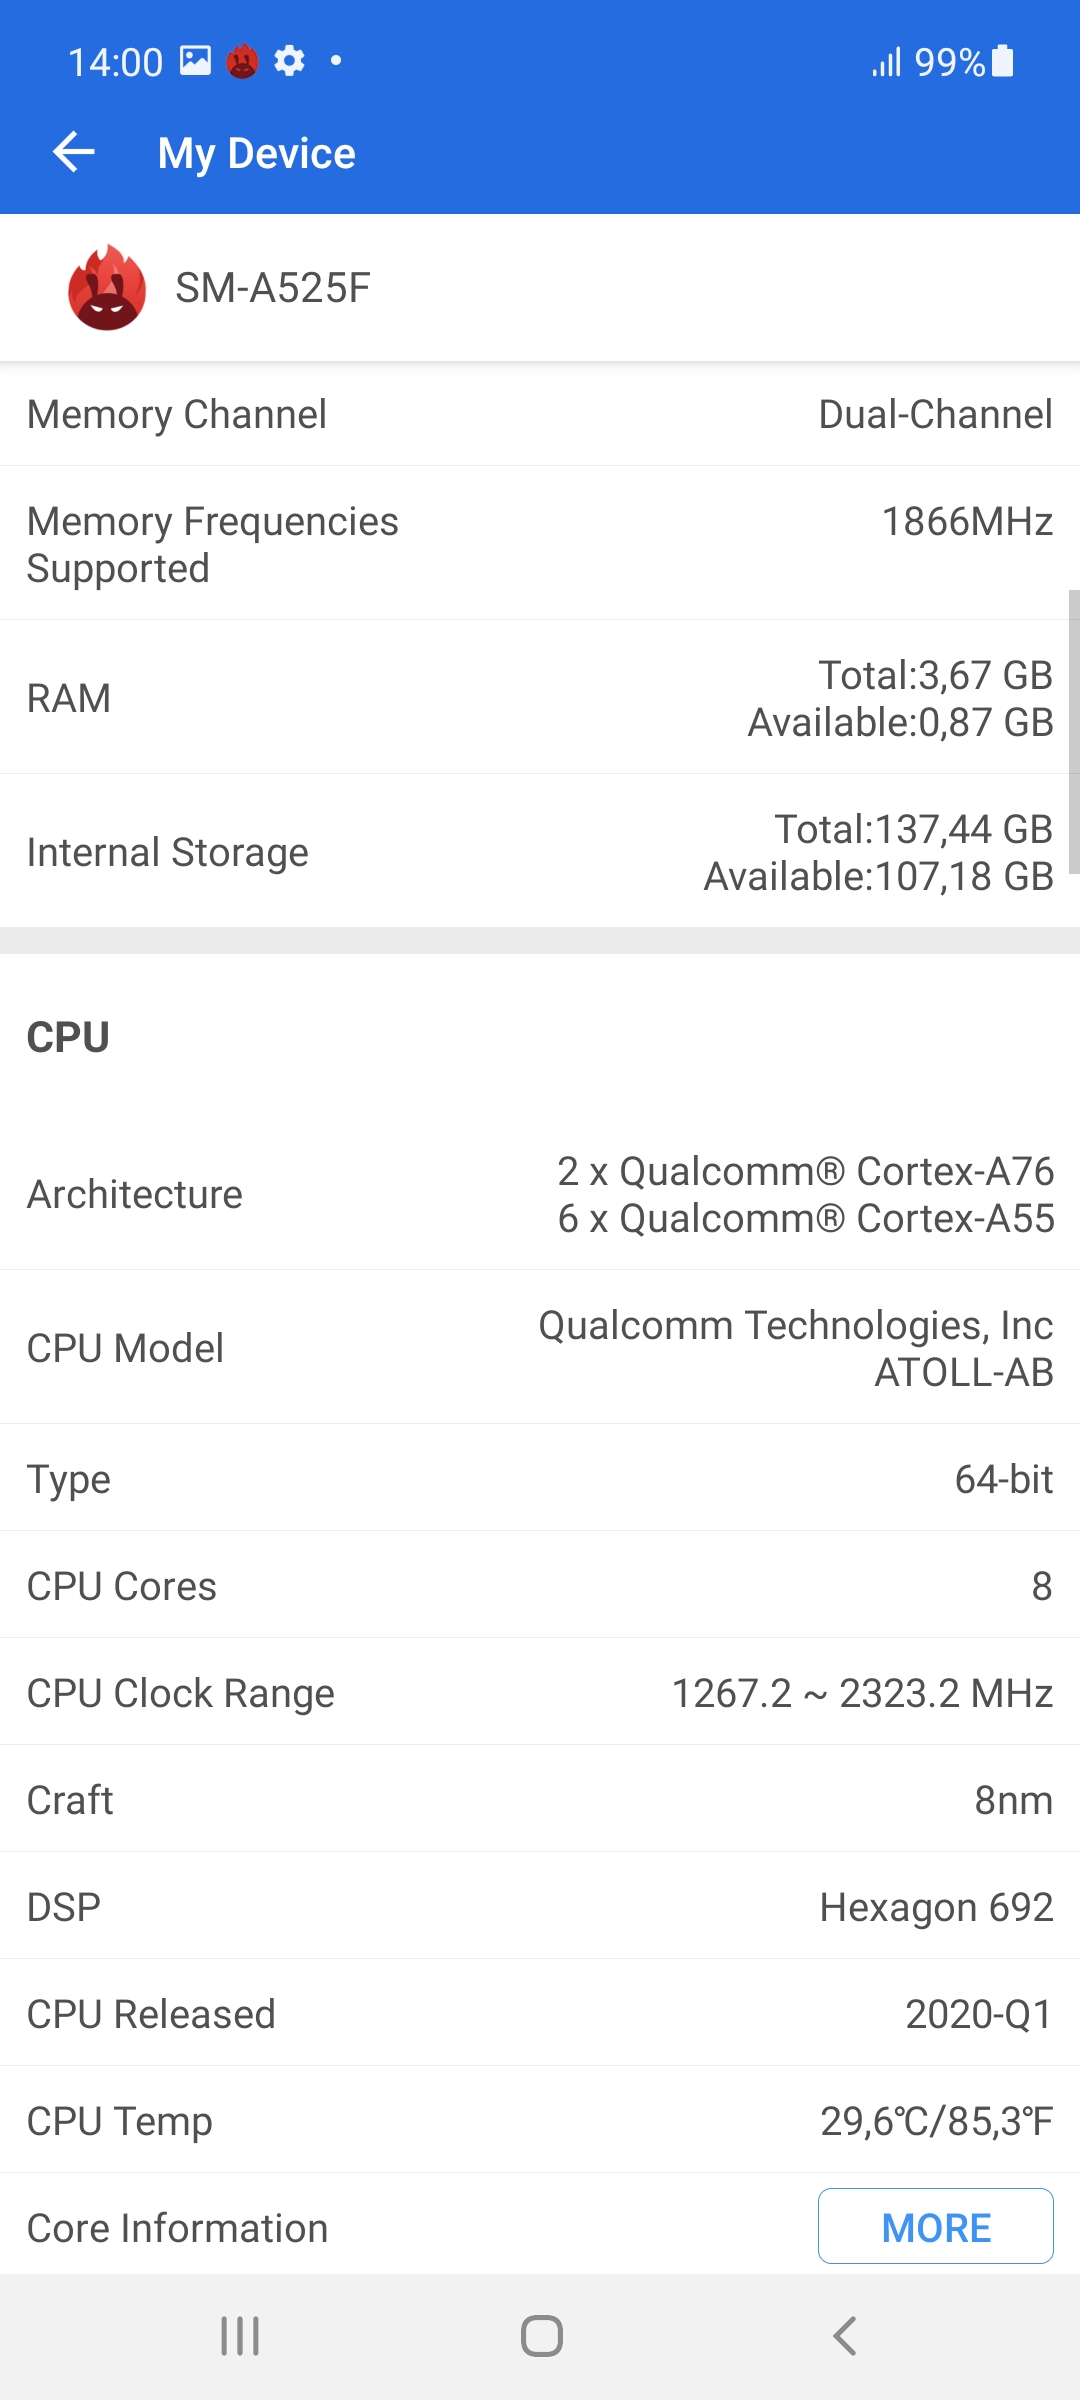
Task: Select the Memory Channel row
Action: pos(540,415)
